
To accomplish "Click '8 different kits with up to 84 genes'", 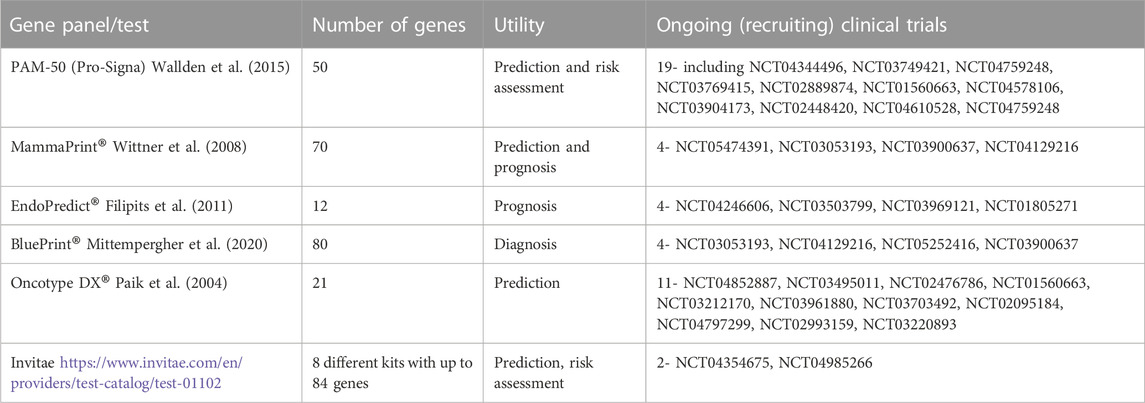I will click(388, 372).
